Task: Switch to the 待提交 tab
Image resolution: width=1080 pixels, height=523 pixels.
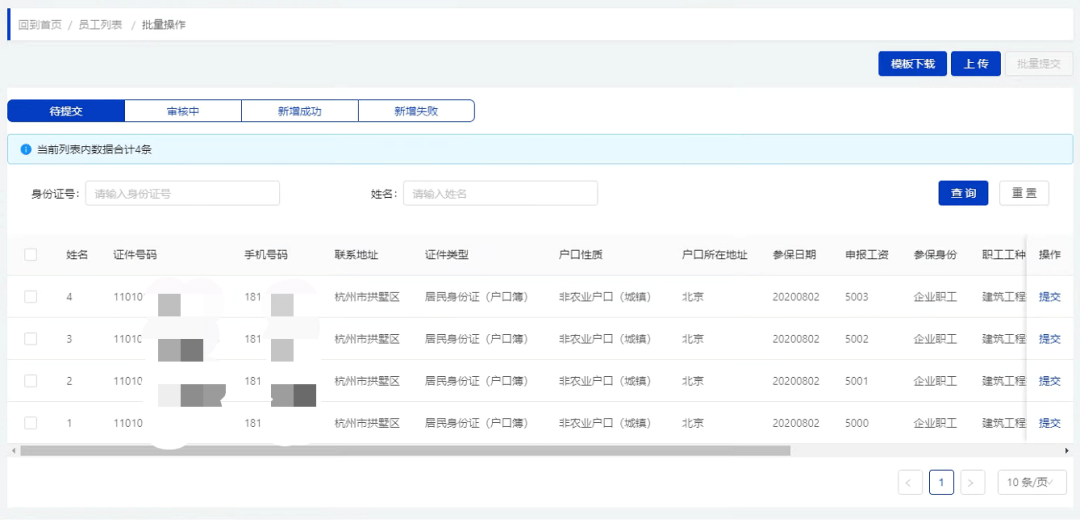Action: (x=66, y=111)
